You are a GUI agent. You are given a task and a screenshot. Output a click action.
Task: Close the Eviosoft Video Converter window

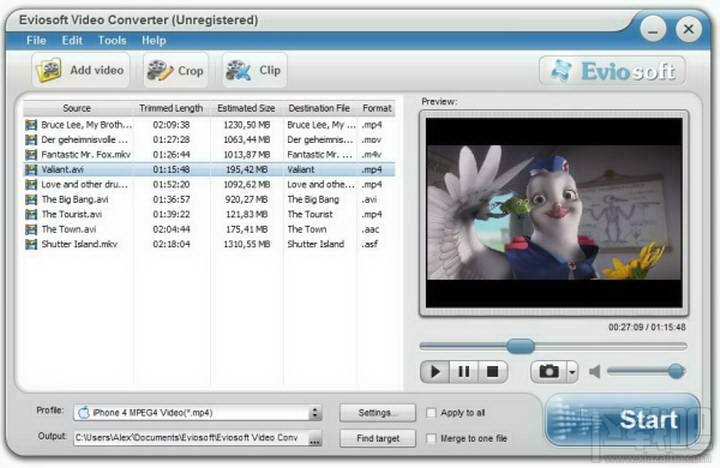click(x=688, y=29)
